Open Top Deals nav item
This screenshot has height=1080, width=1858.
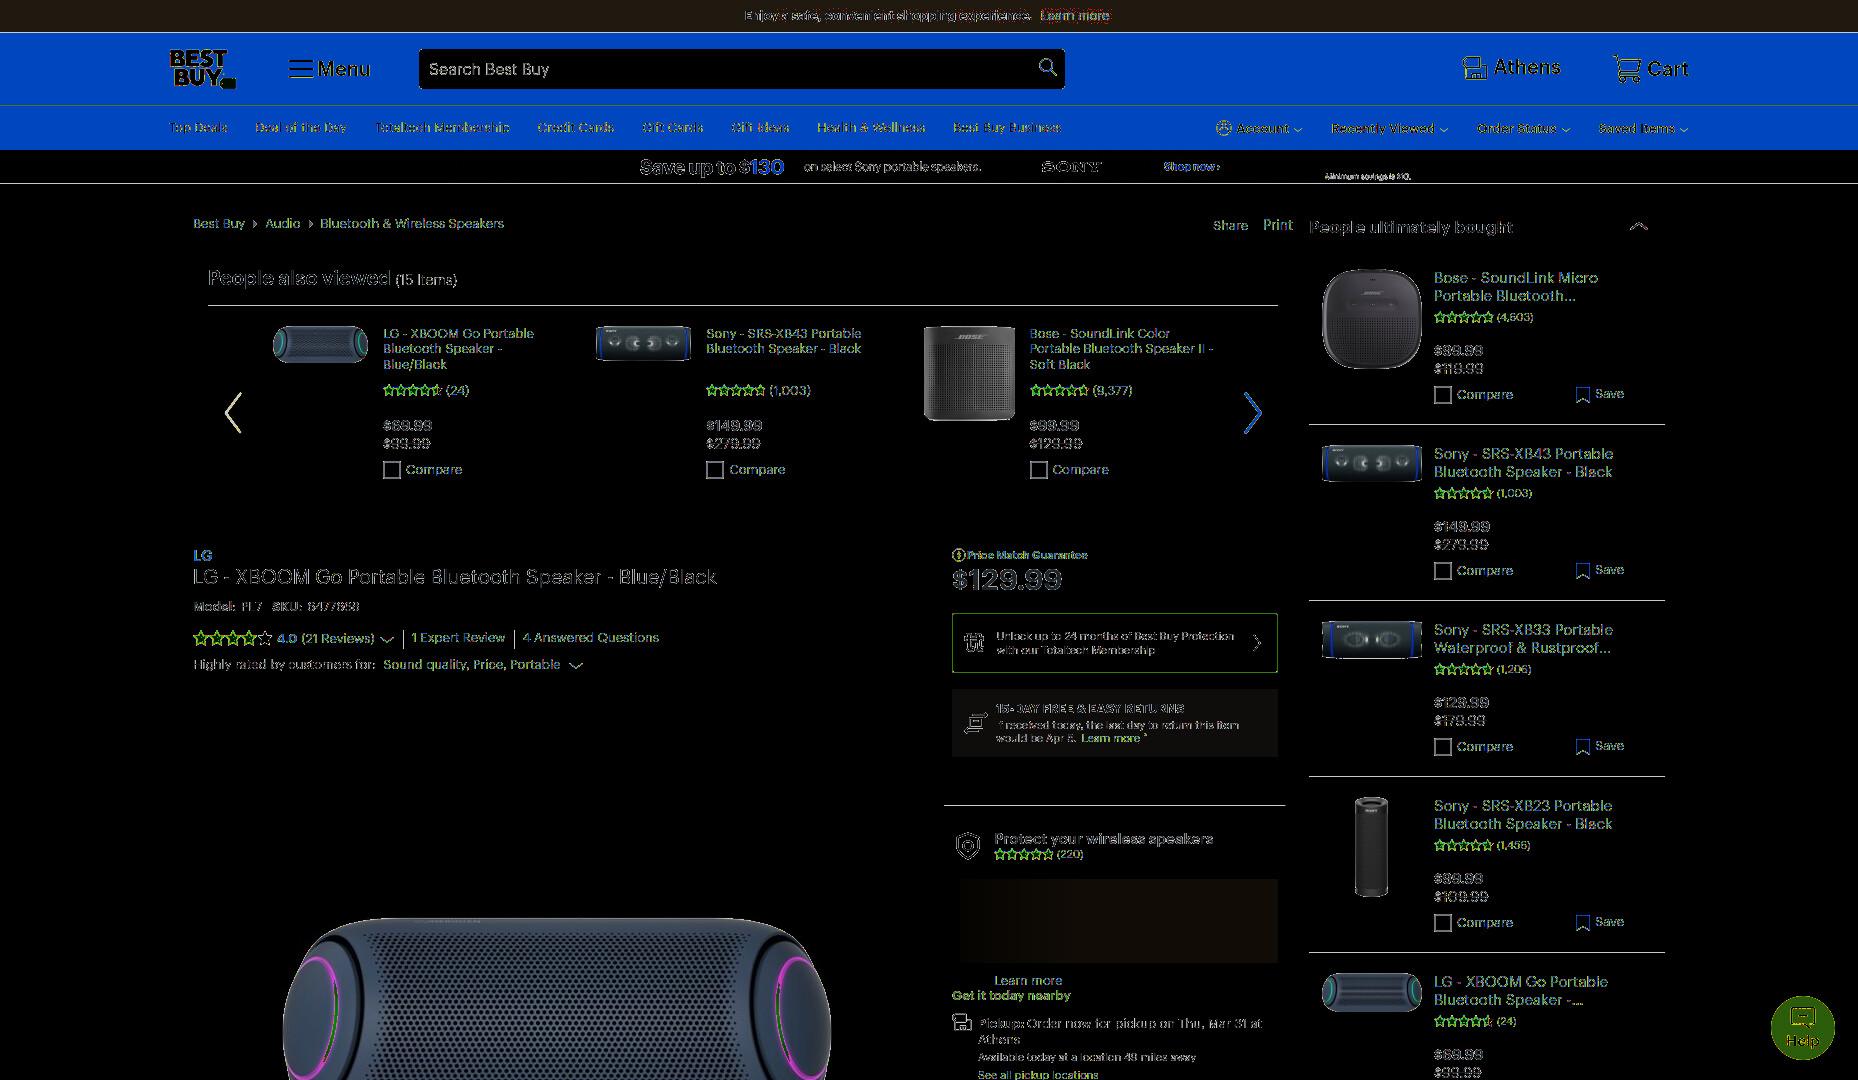198,127
